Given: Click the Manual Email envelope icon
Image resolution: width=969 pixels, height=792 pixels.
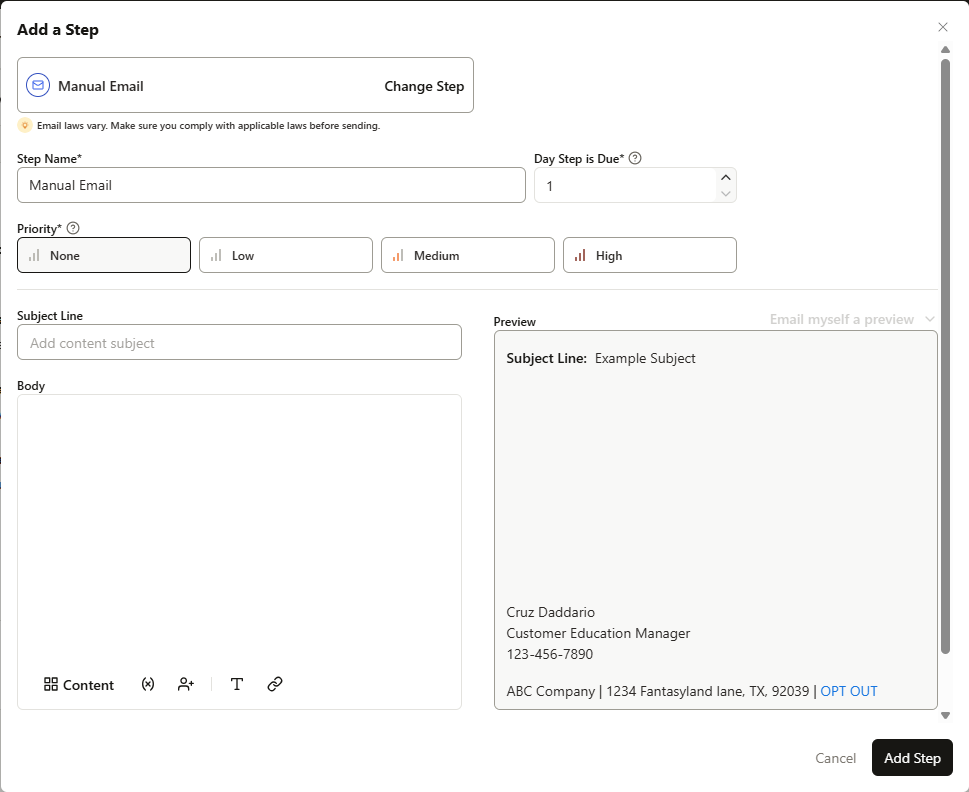Looking at the screenshot, I should tap(38, 85).
